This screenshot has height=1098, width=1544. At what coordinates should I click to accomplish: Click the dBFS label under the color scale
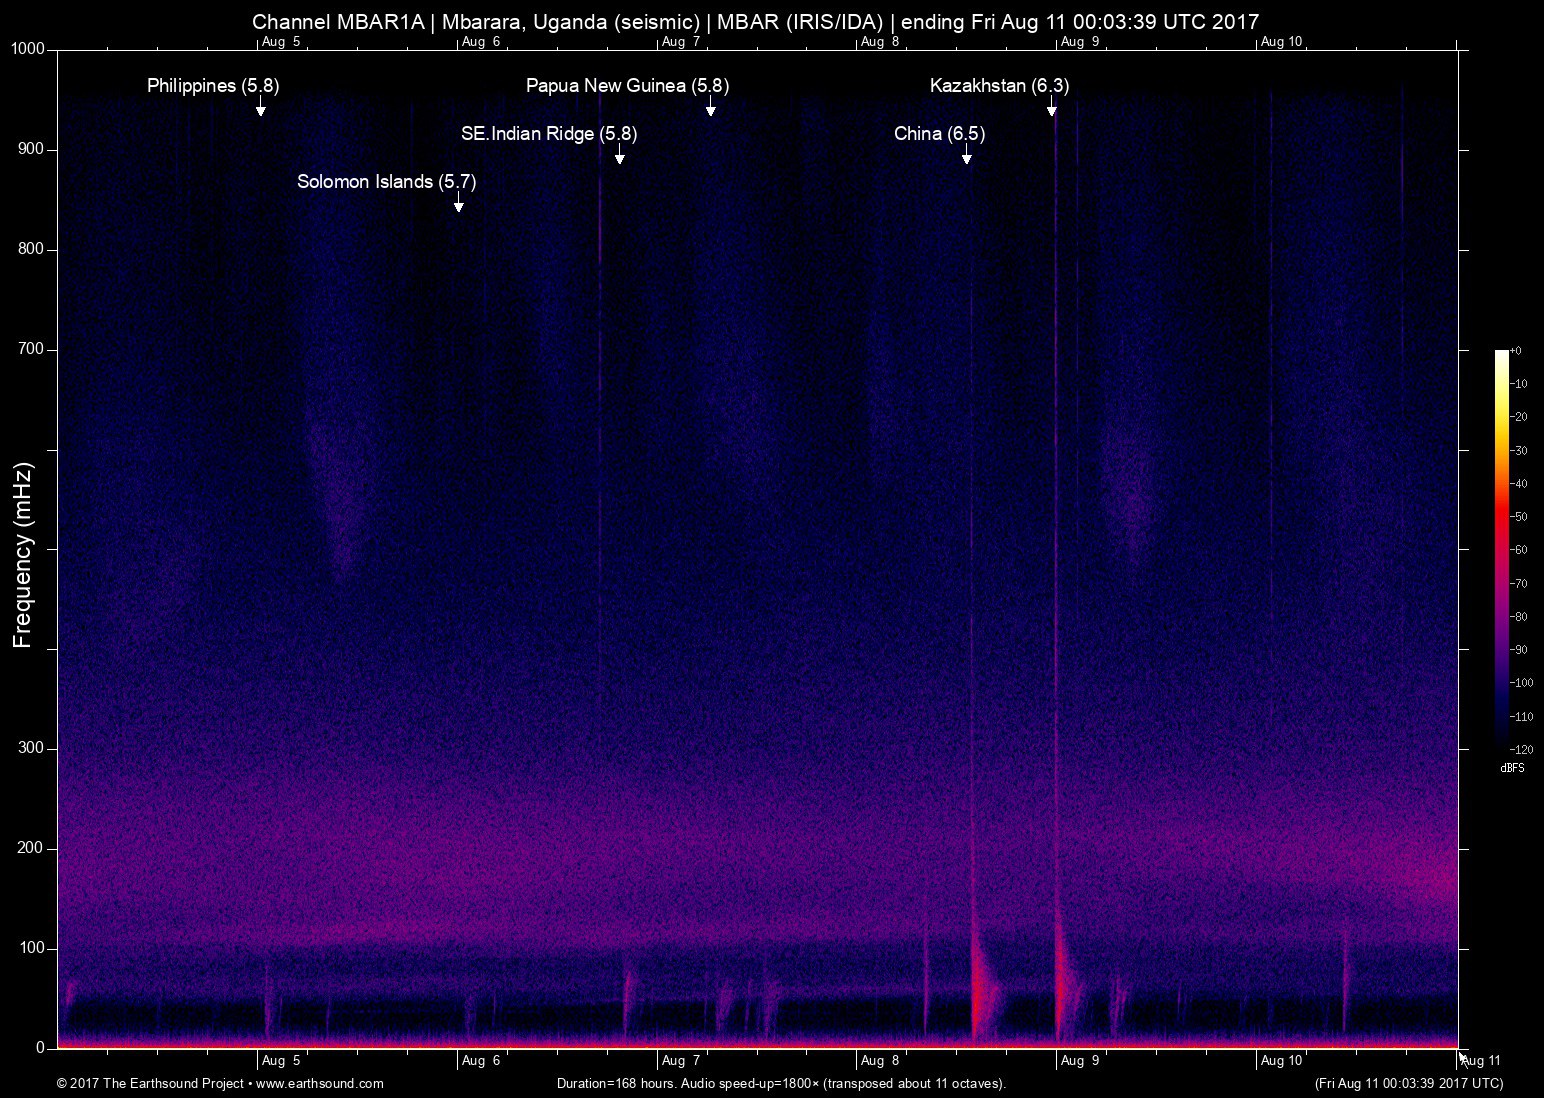click(x=1512, y=767)
